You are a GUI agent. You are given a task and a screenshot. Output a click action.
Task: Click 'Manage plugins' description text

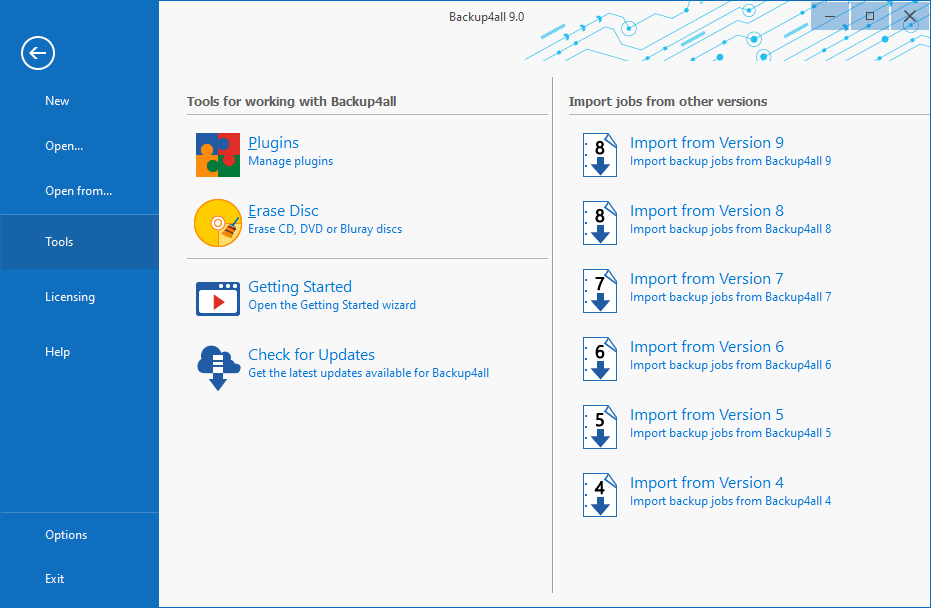(x=290, y=162)
